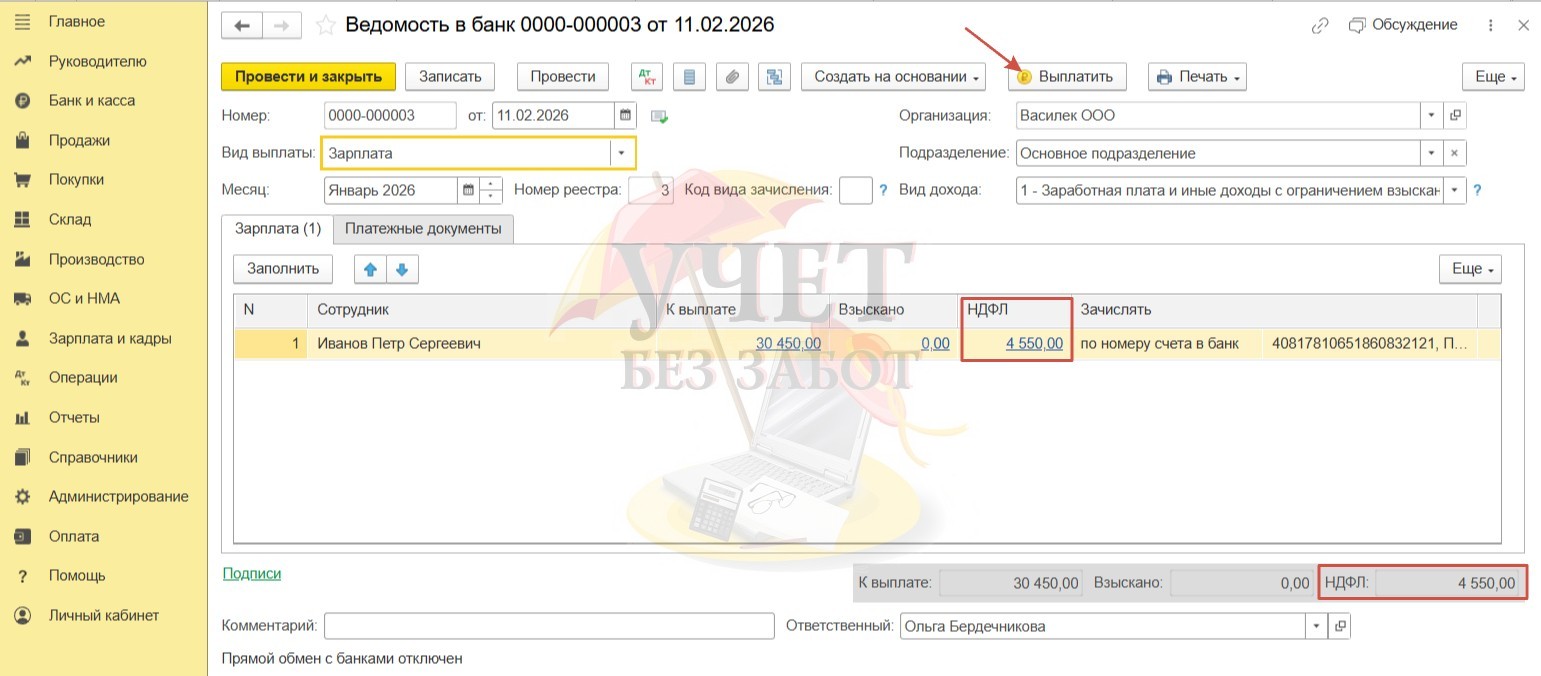Click the copy link chain icon
1541x676 pixels.
pyautogui.click(x=1320, y=26)
